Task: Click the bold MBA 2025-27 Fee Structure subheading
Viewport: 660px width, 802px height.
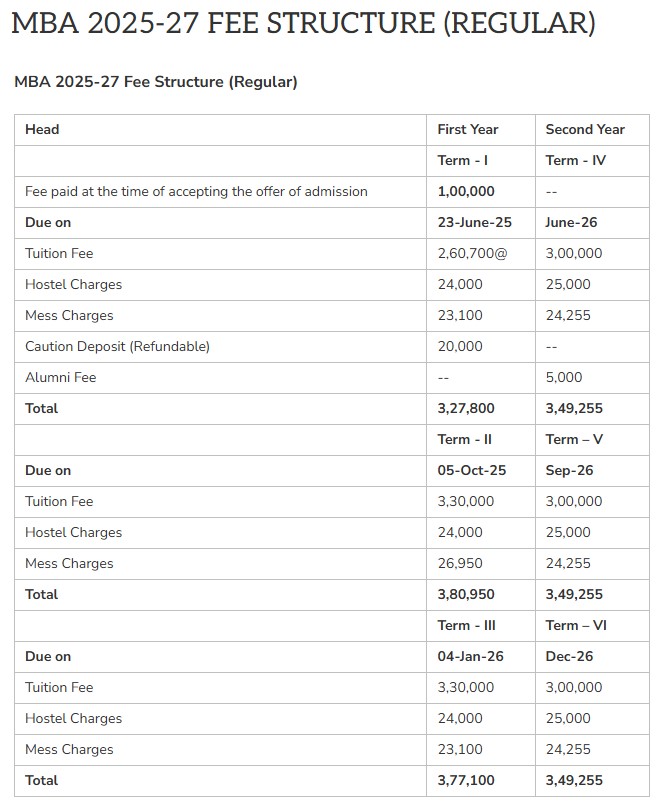Action: coord(156,82)
